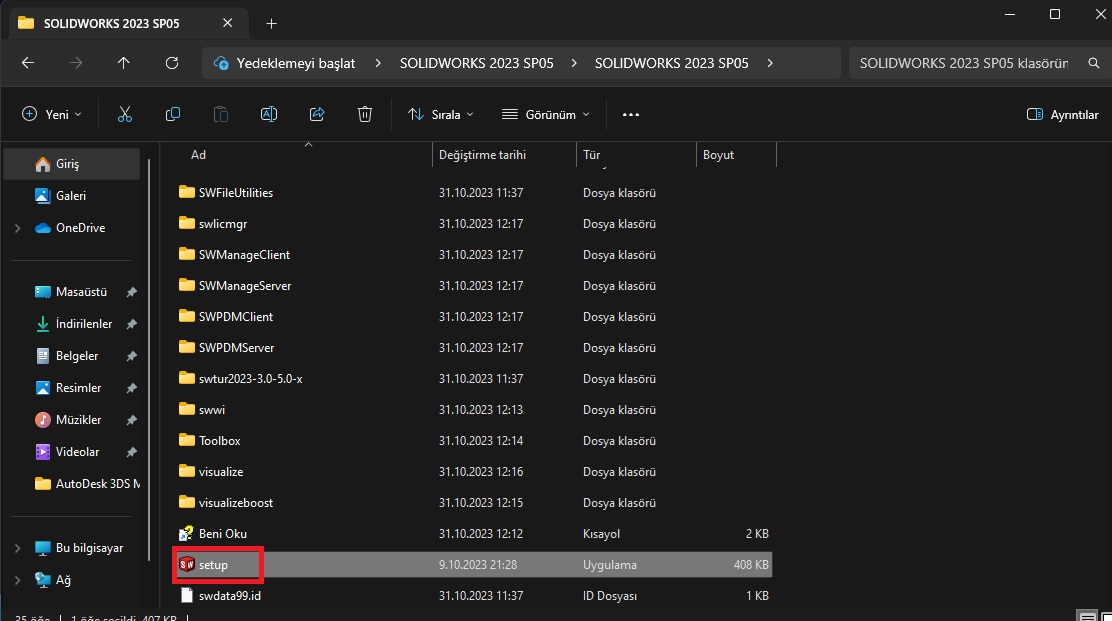
Task: Click Yedeklemeyi başlat in address bar
Action: coord(295,63)
